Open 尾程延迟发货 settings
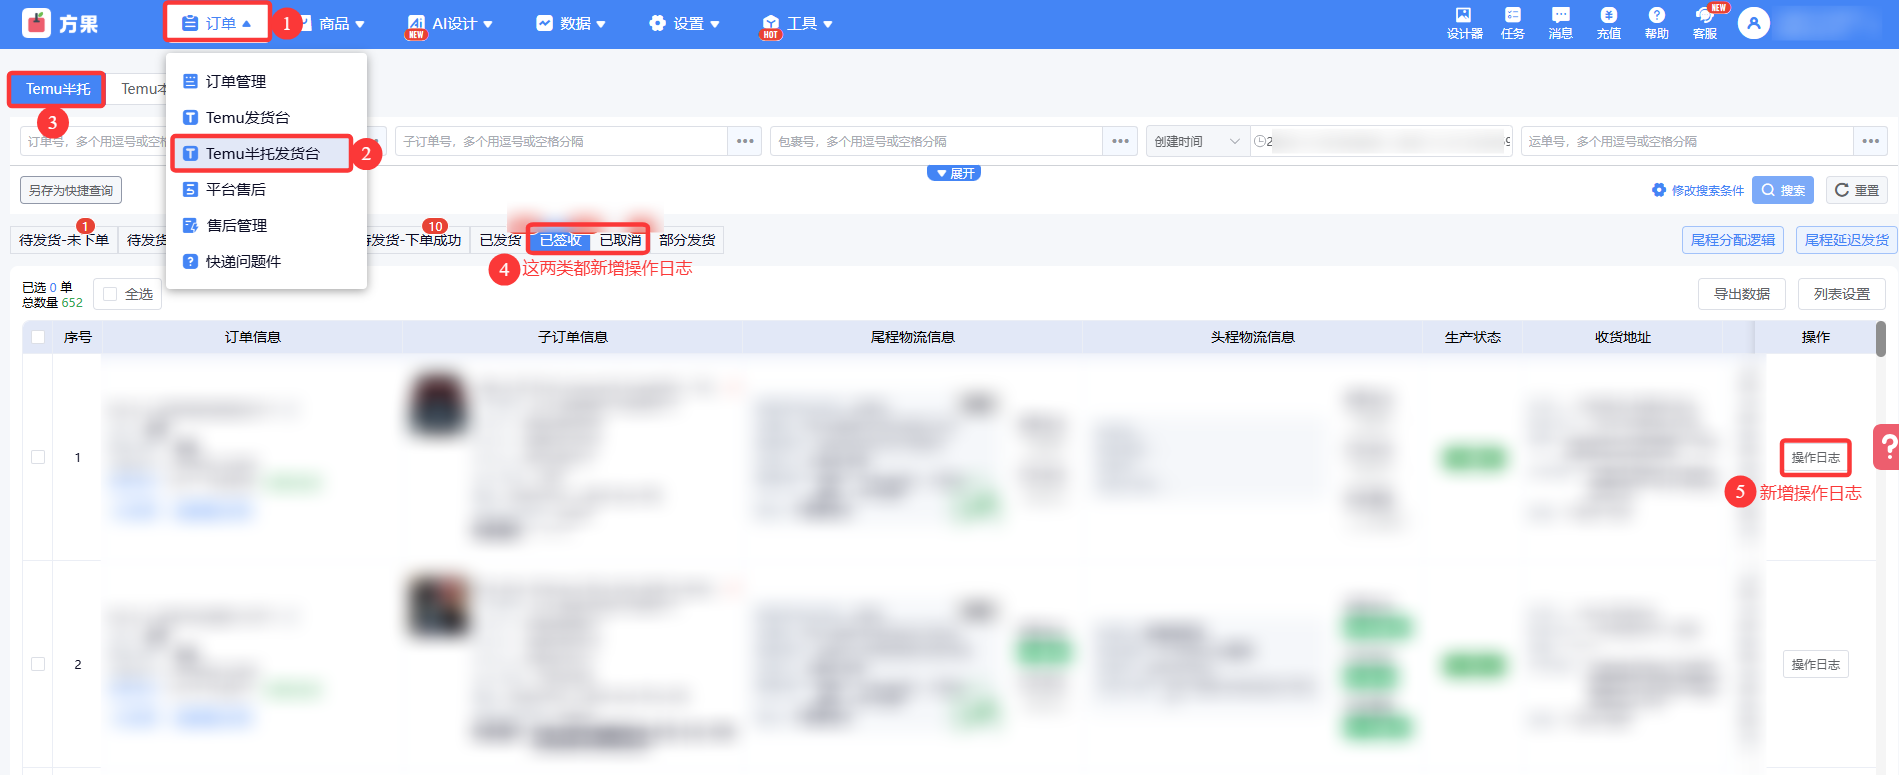The width and height of the screenshot is (1899, 775). 1846,240
